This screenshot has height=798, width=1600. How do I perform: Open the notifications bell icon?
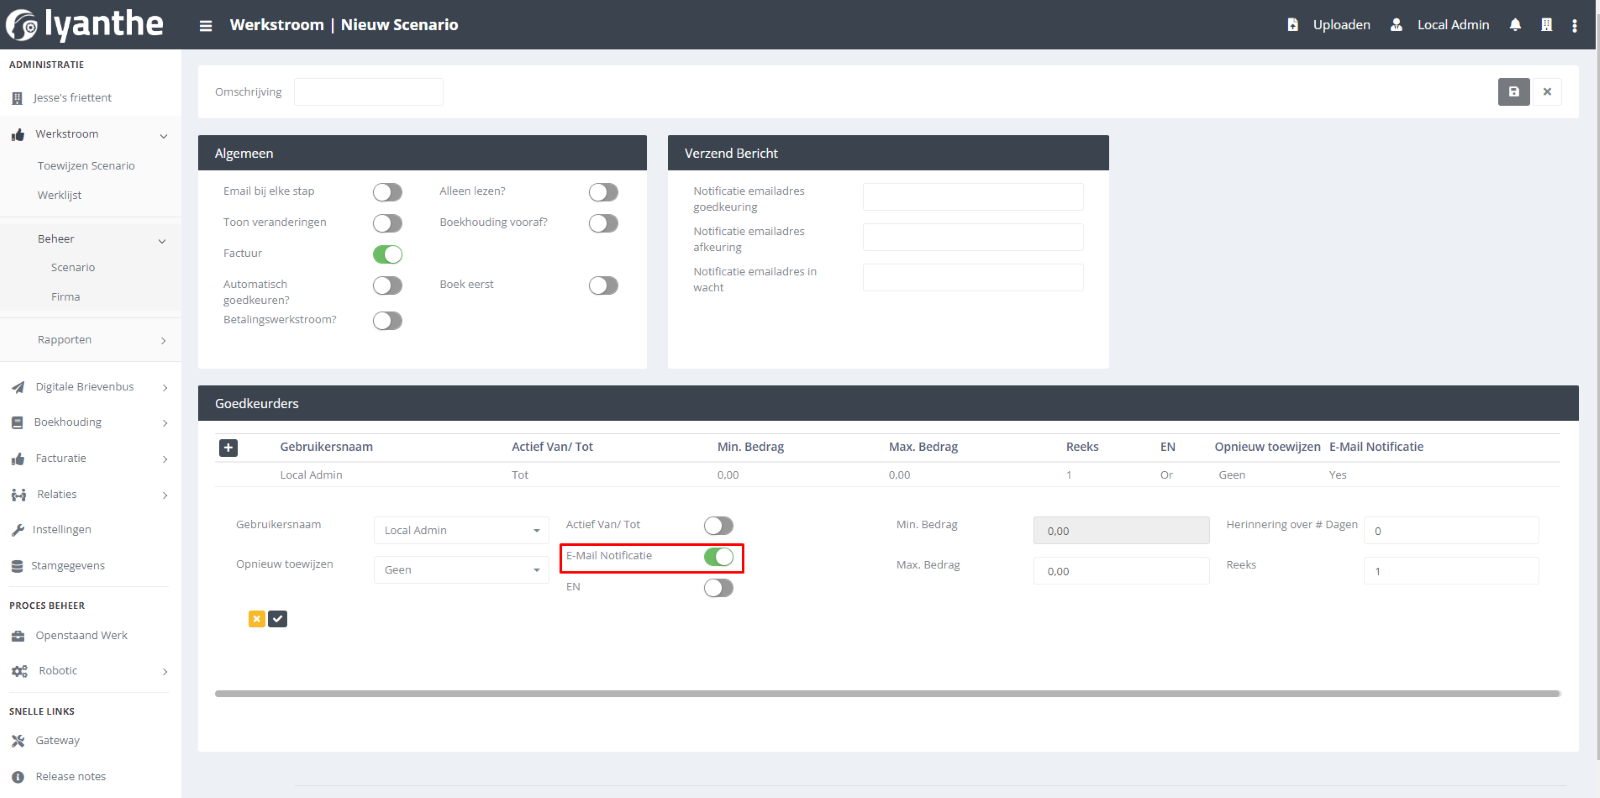point(1515,25)
